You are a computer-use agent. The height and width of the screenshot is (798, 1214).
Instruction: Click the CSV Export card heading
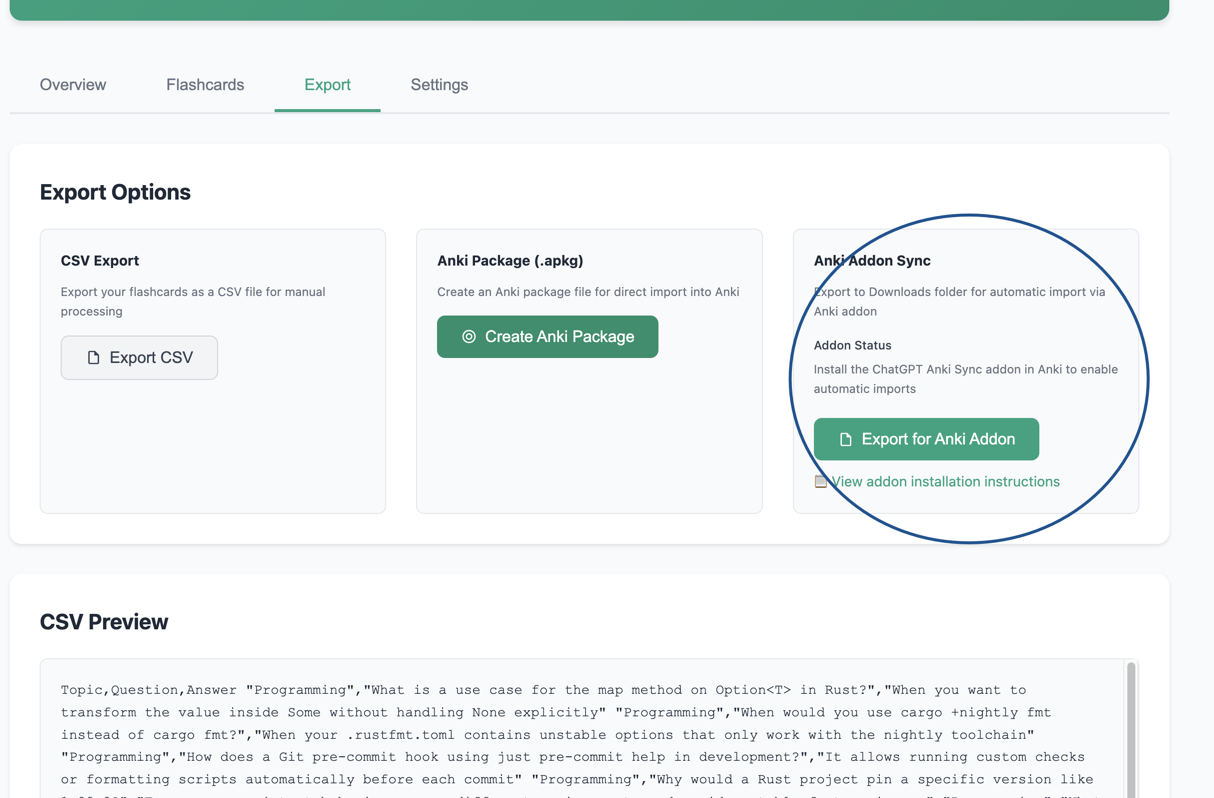[x=100, y=261]
